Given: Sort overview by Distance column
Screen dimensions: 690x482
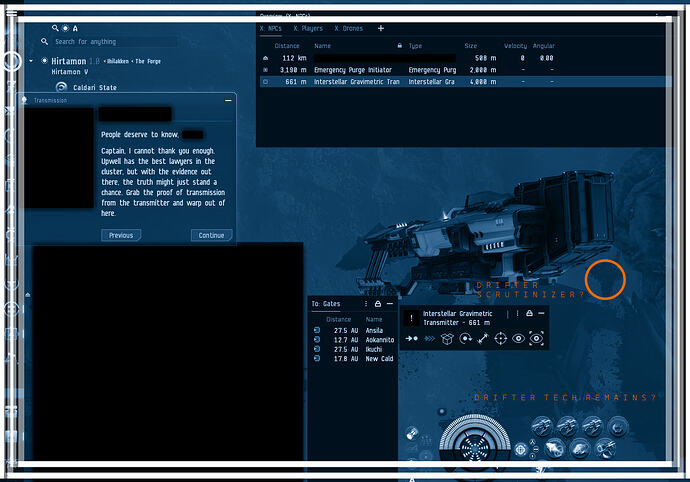Looking at the screenshot, I should click(x=287, y=46).
